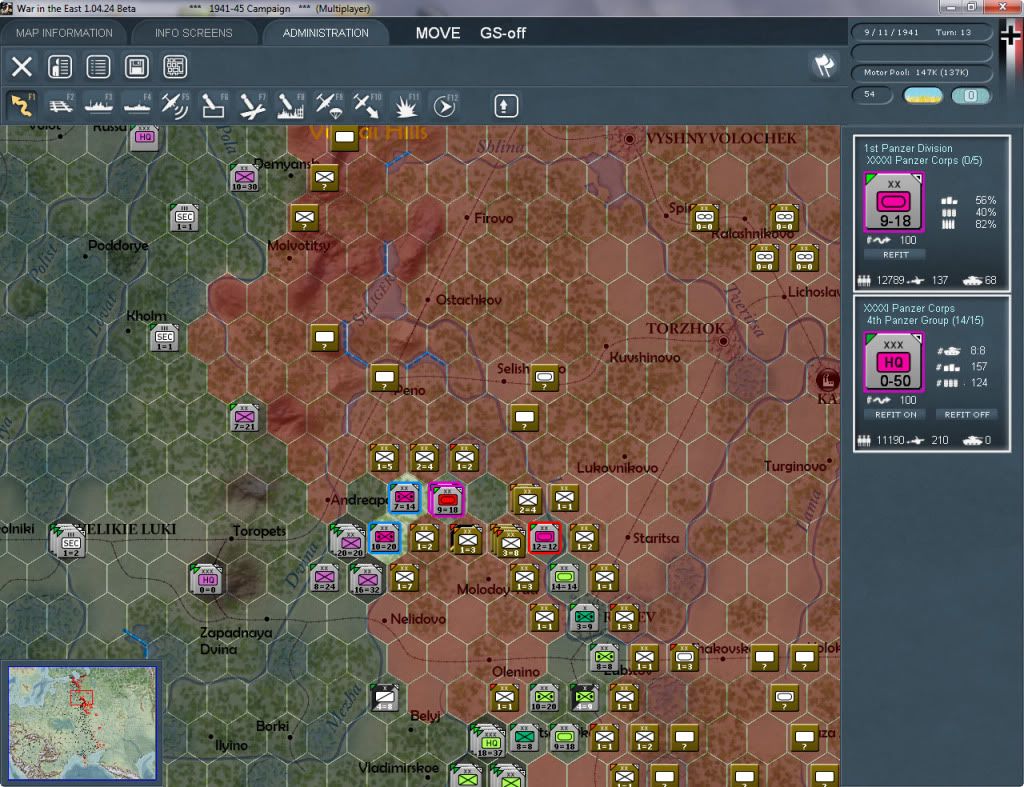Click the explosion icon labeled F11
Screen dimensions: 1024x787
(x=406, y=105)
